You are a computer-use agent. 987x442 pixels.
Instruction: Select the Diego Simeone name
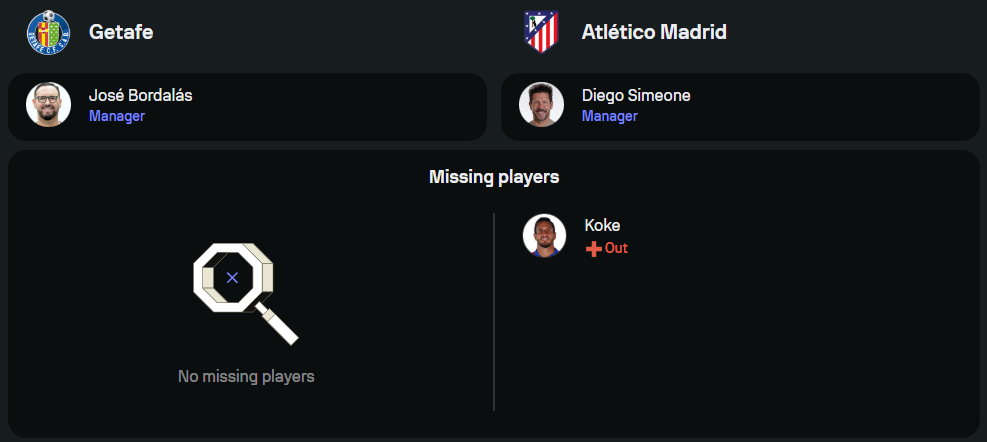click(636, 96)
